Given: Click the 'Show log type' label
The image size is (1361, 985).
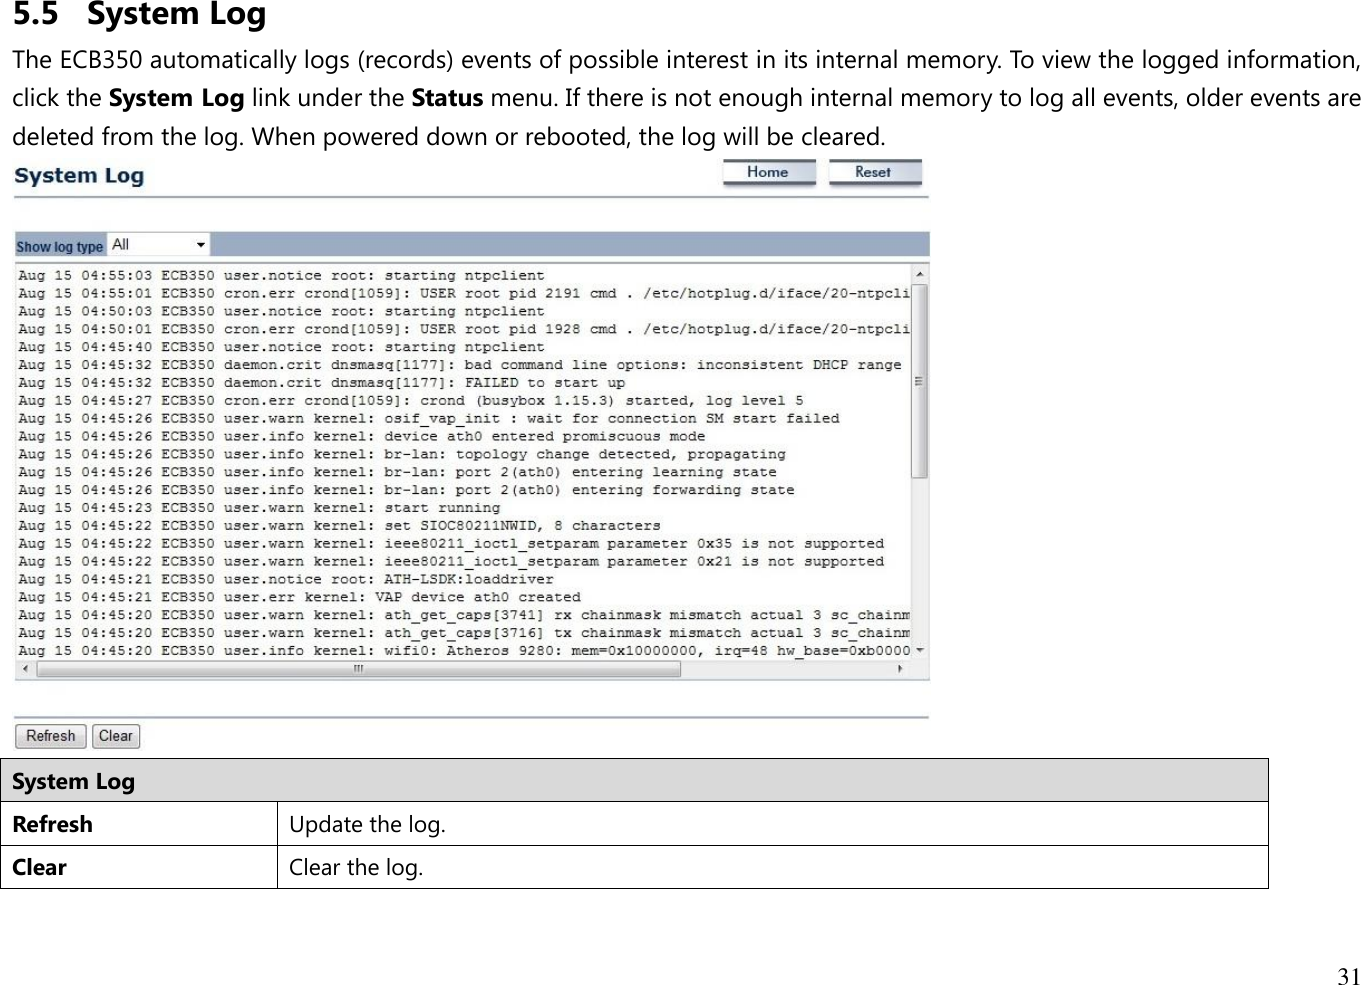Looking at the screenshot, I should (x=60, y=246).
